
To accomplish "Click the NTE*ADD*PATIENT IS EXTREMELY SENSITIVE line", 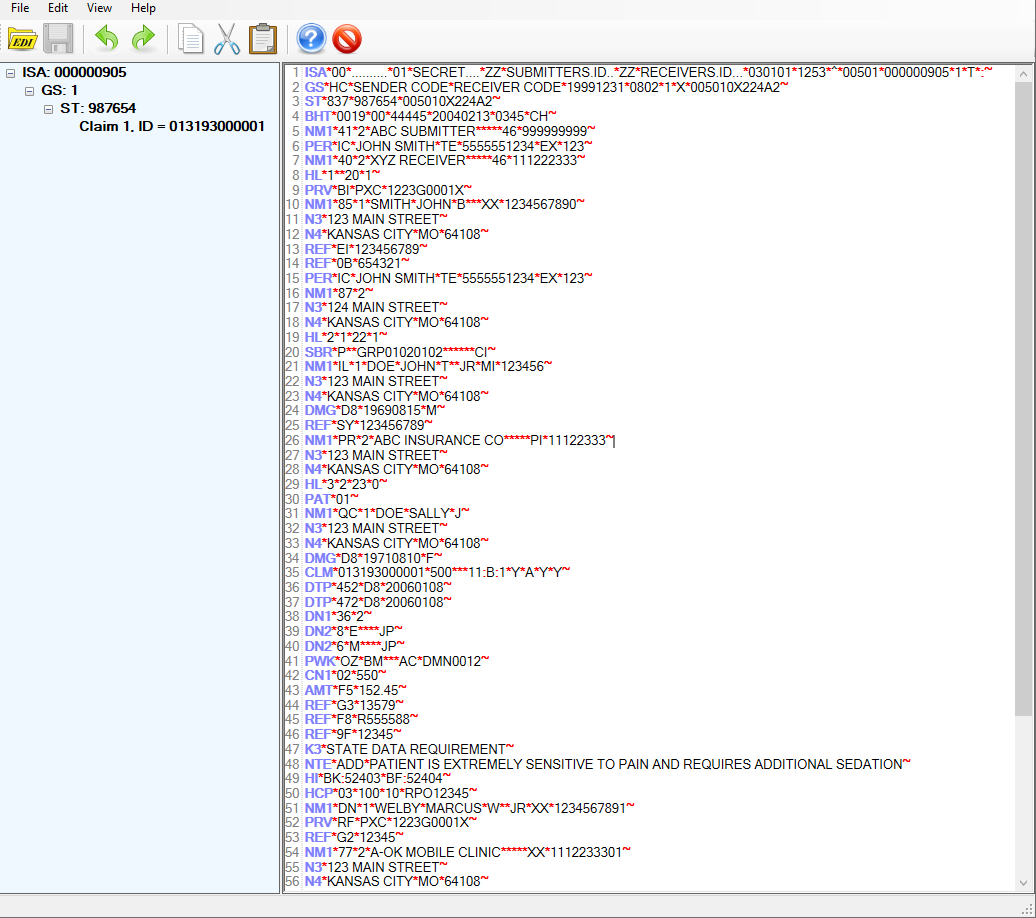I will (x=607, y=764).
